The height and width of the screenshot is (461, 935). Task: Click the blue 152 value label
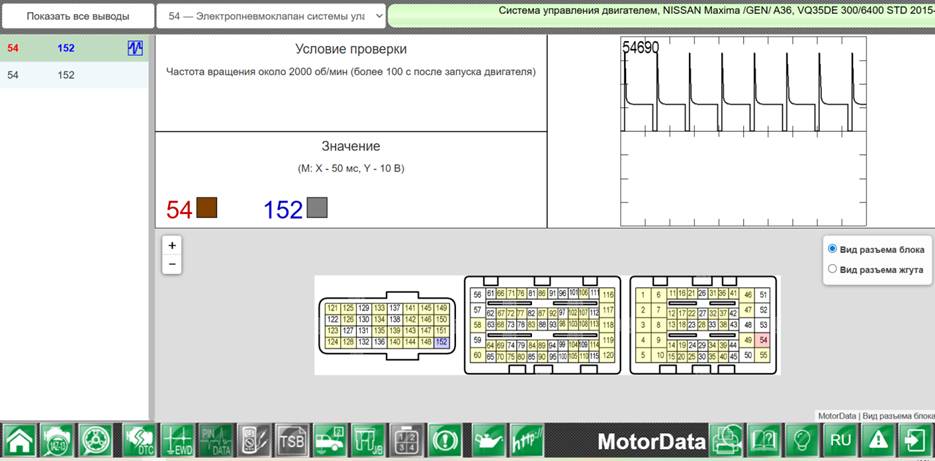[283, 210]
